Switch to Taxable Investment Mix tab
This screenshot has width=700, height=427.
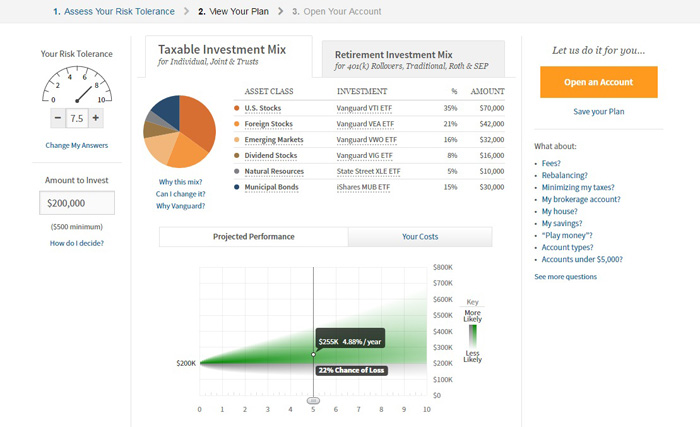[x=229, y=56]
